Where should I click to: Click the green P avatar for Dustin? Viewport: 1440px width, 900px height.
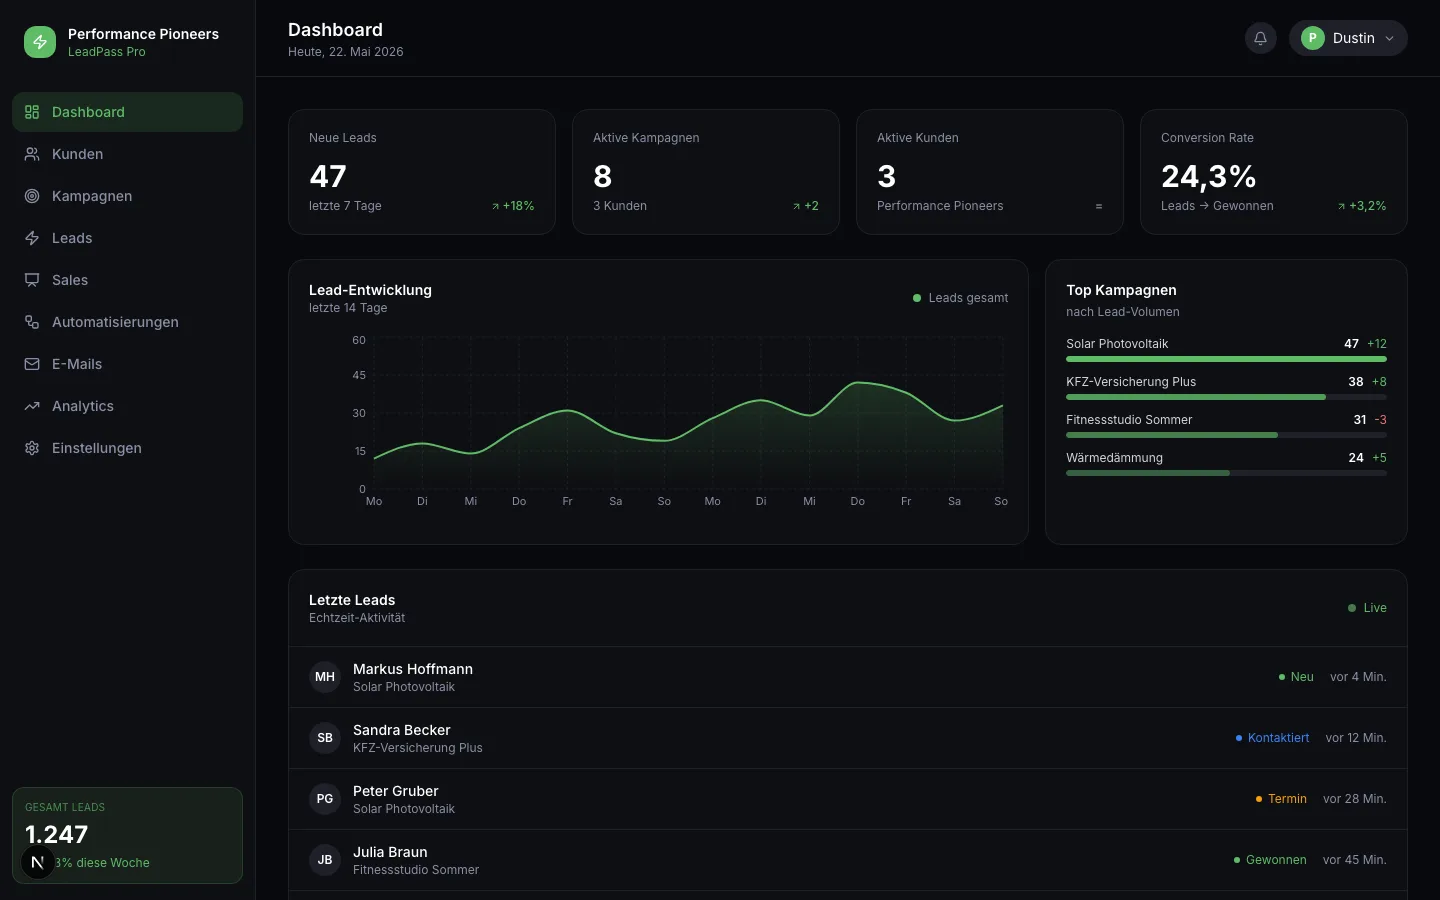[x=1313, y=38]
